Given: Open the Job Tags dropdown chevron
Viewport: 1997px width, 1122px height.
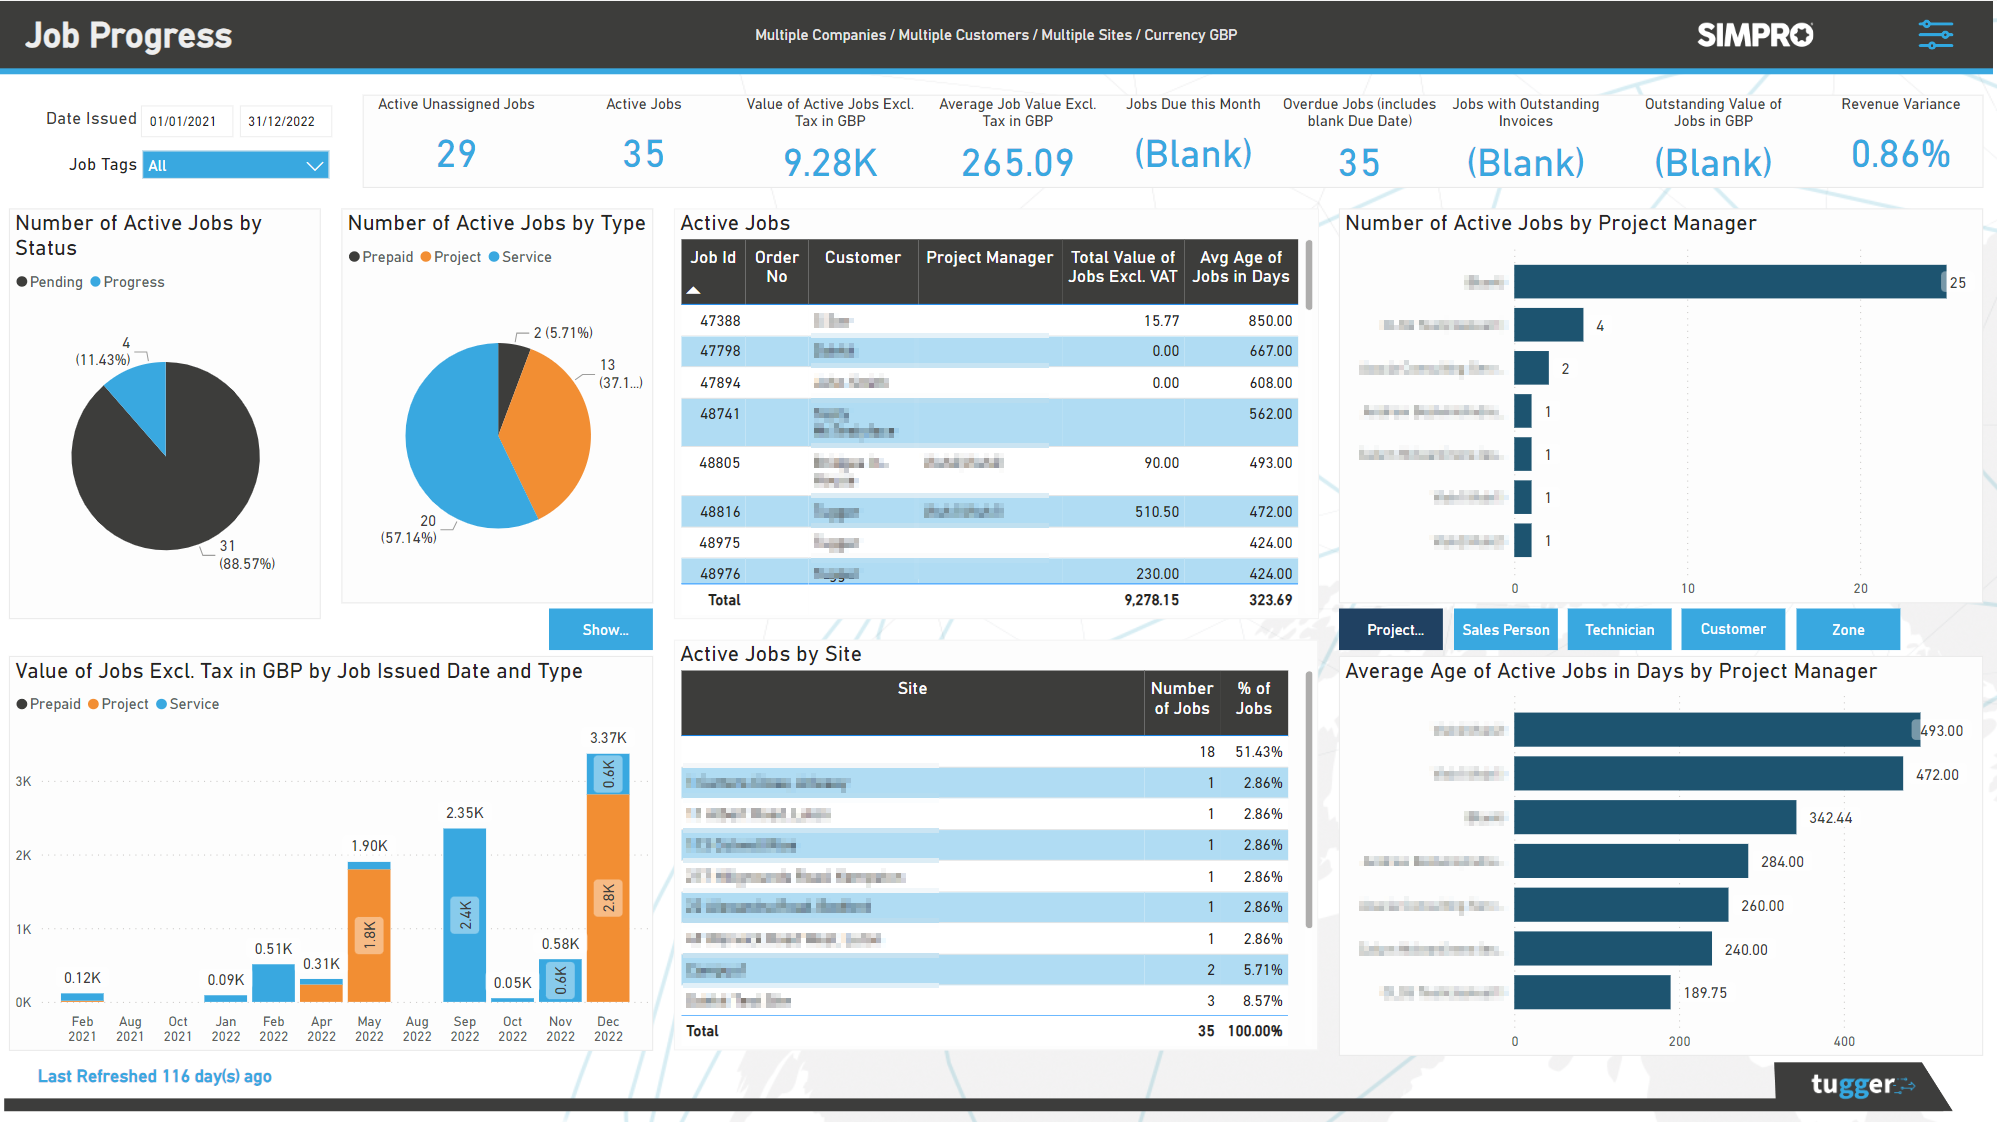Looking at the screenshot, I should coord(315,164).
